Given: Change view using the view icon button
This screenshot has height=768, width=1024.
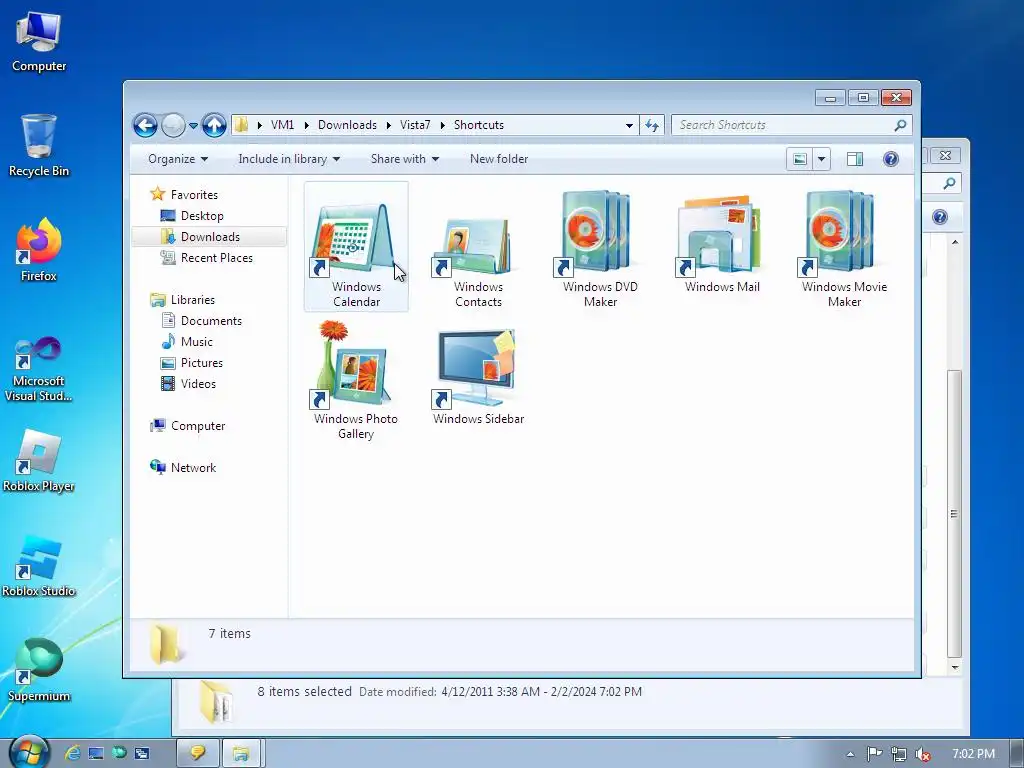Looking at the screenshot, I should (x=799, y=159).
